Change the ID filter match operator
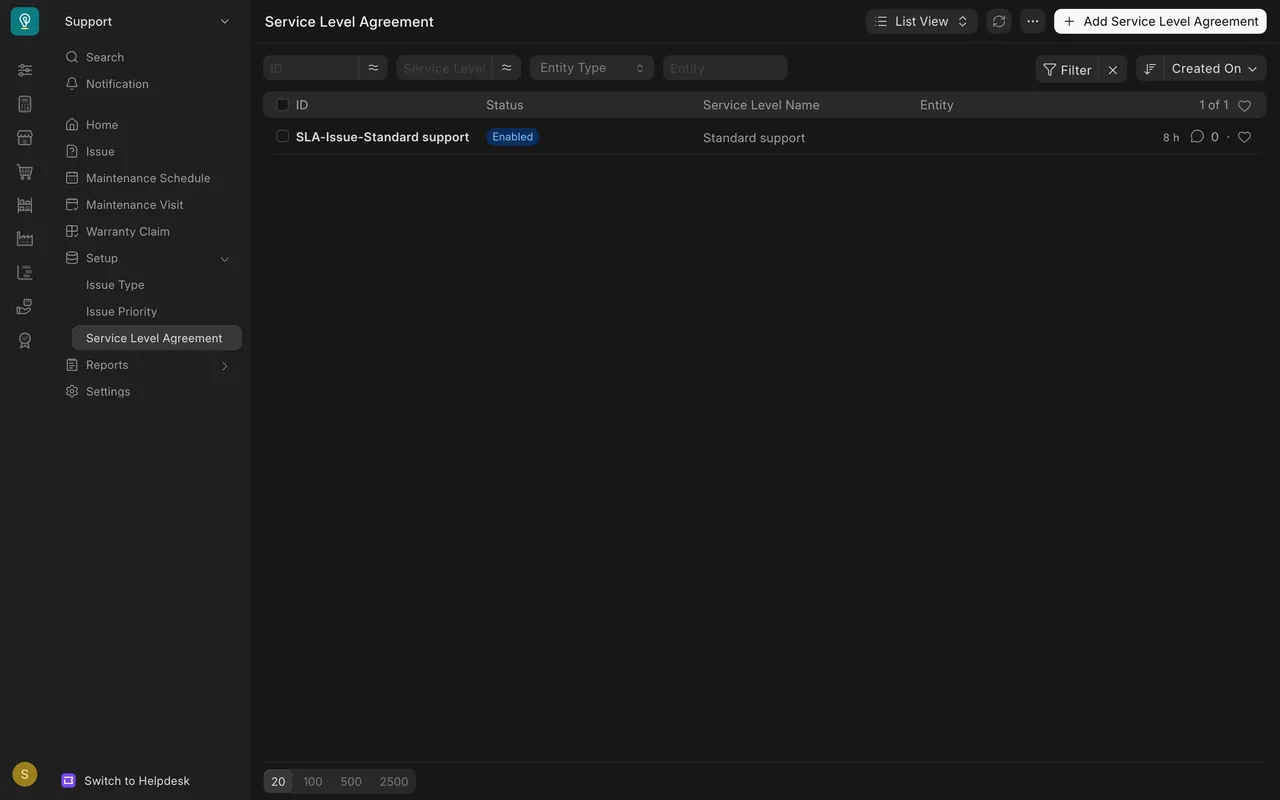Screen dimensions: 1280x800 tap(373, 68)
